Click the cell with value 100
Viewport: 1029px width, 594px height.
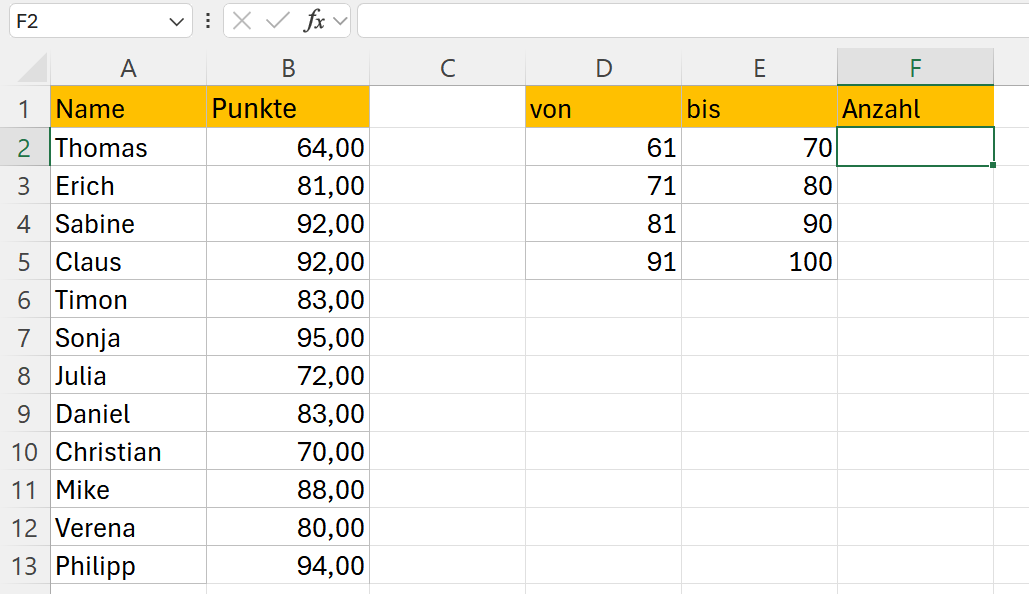759,262
